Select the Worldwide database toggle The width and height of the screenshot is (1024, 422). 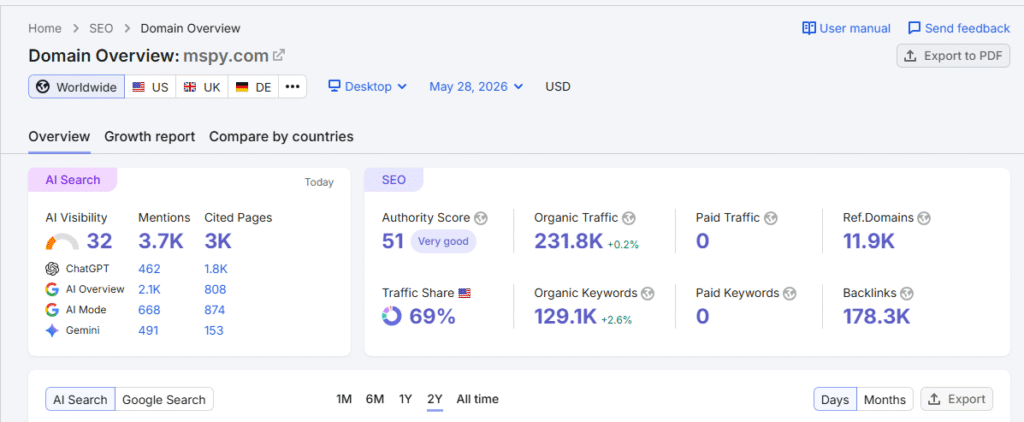[x=76, y=87]
